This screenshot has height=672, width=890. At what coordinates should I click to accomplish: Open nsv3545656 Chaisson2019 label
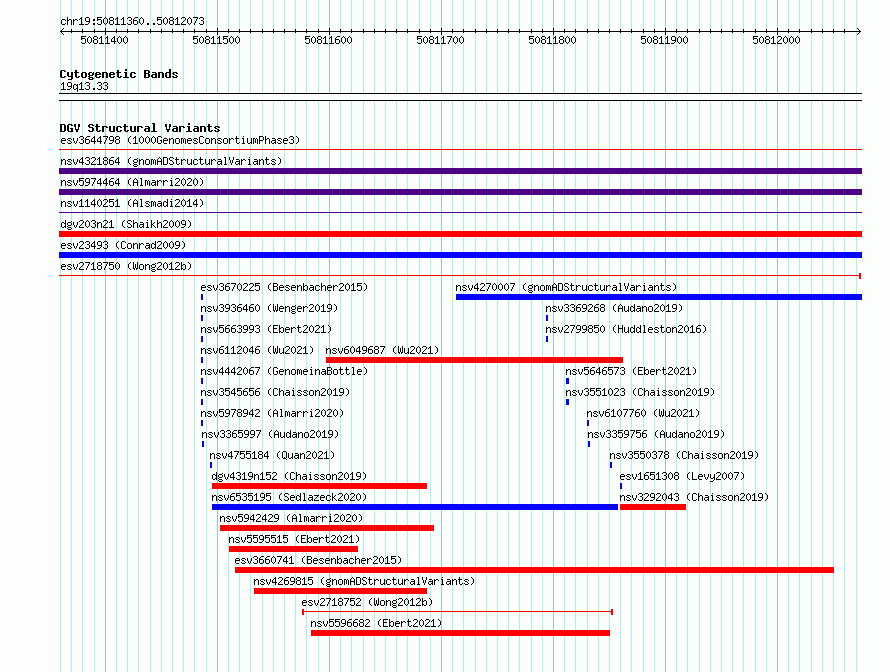275,392
